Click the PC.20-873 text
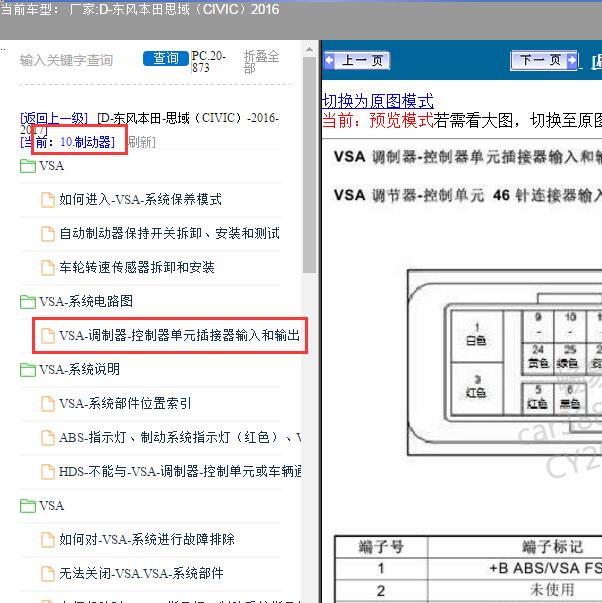This screenshot has width=602, height=603. [x=209, y=62]
